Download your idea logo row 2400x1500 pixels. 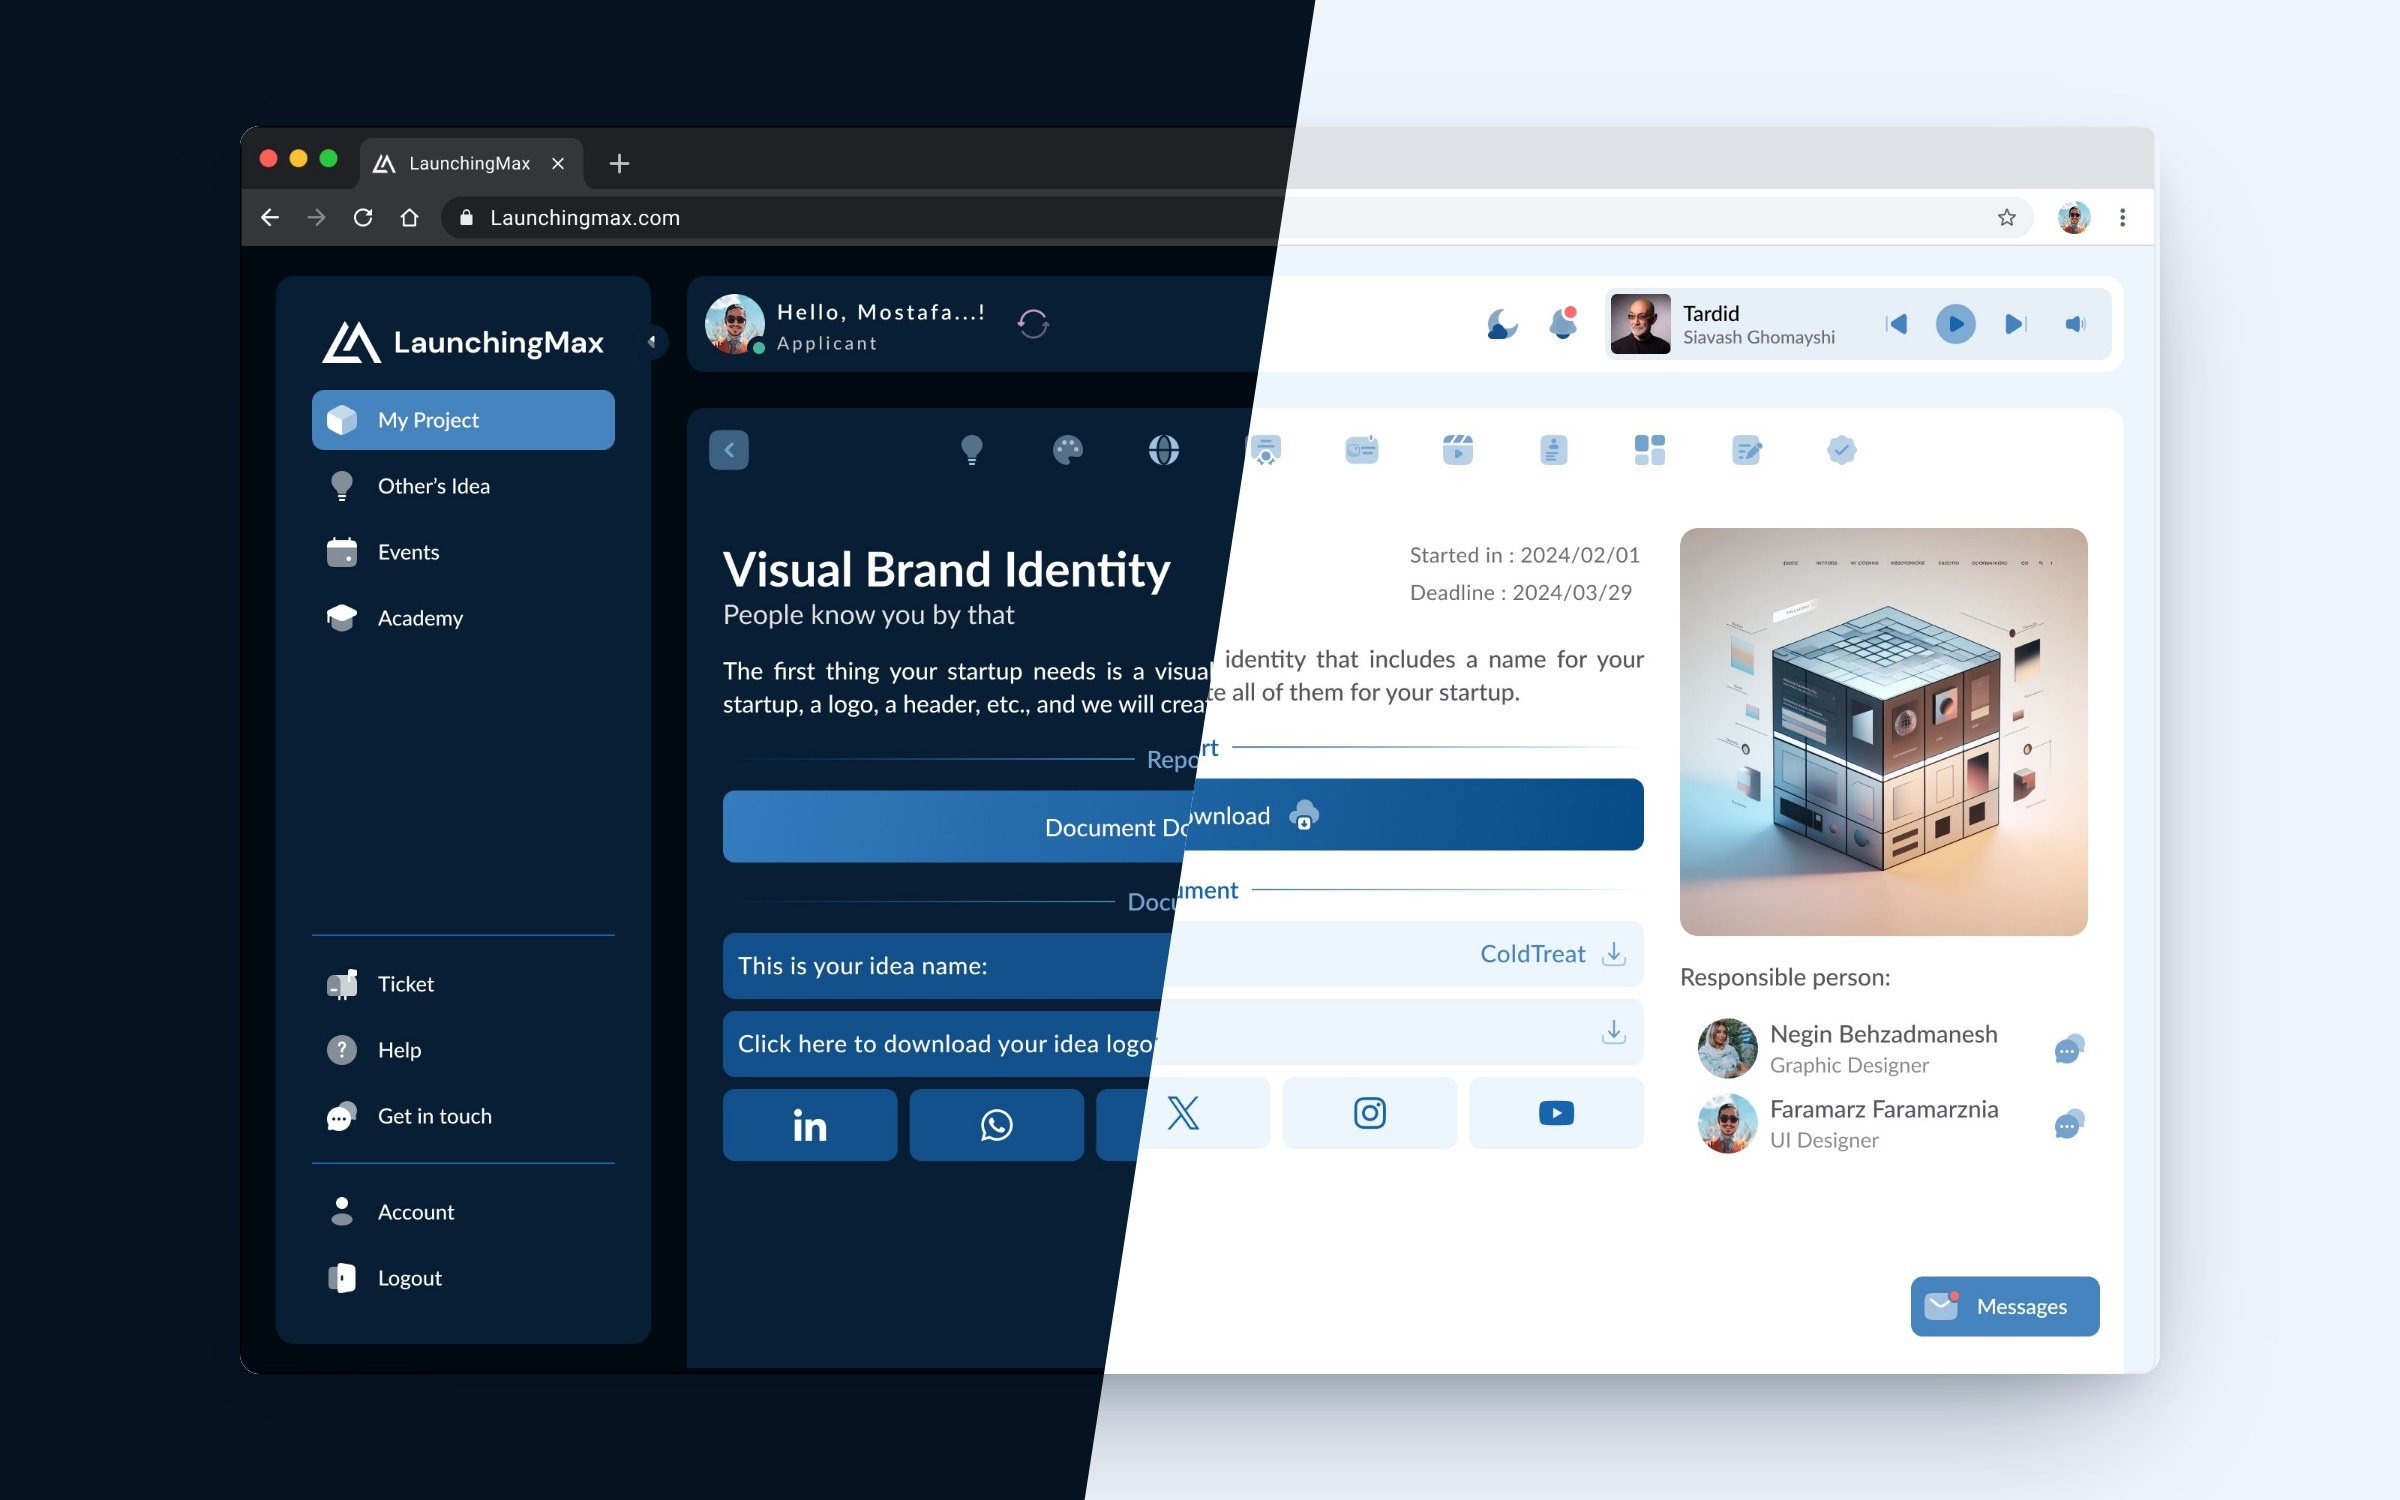pos(1183,1036)
